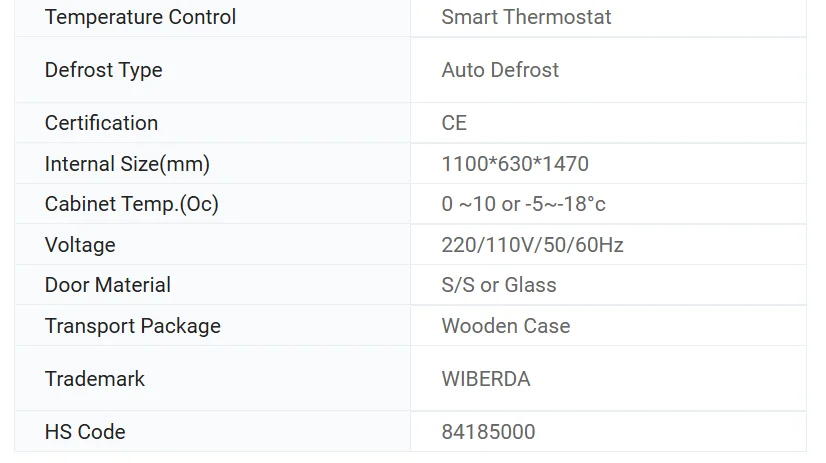Click the Trademark row label
826x463 pixels.
tap(94, 379)
